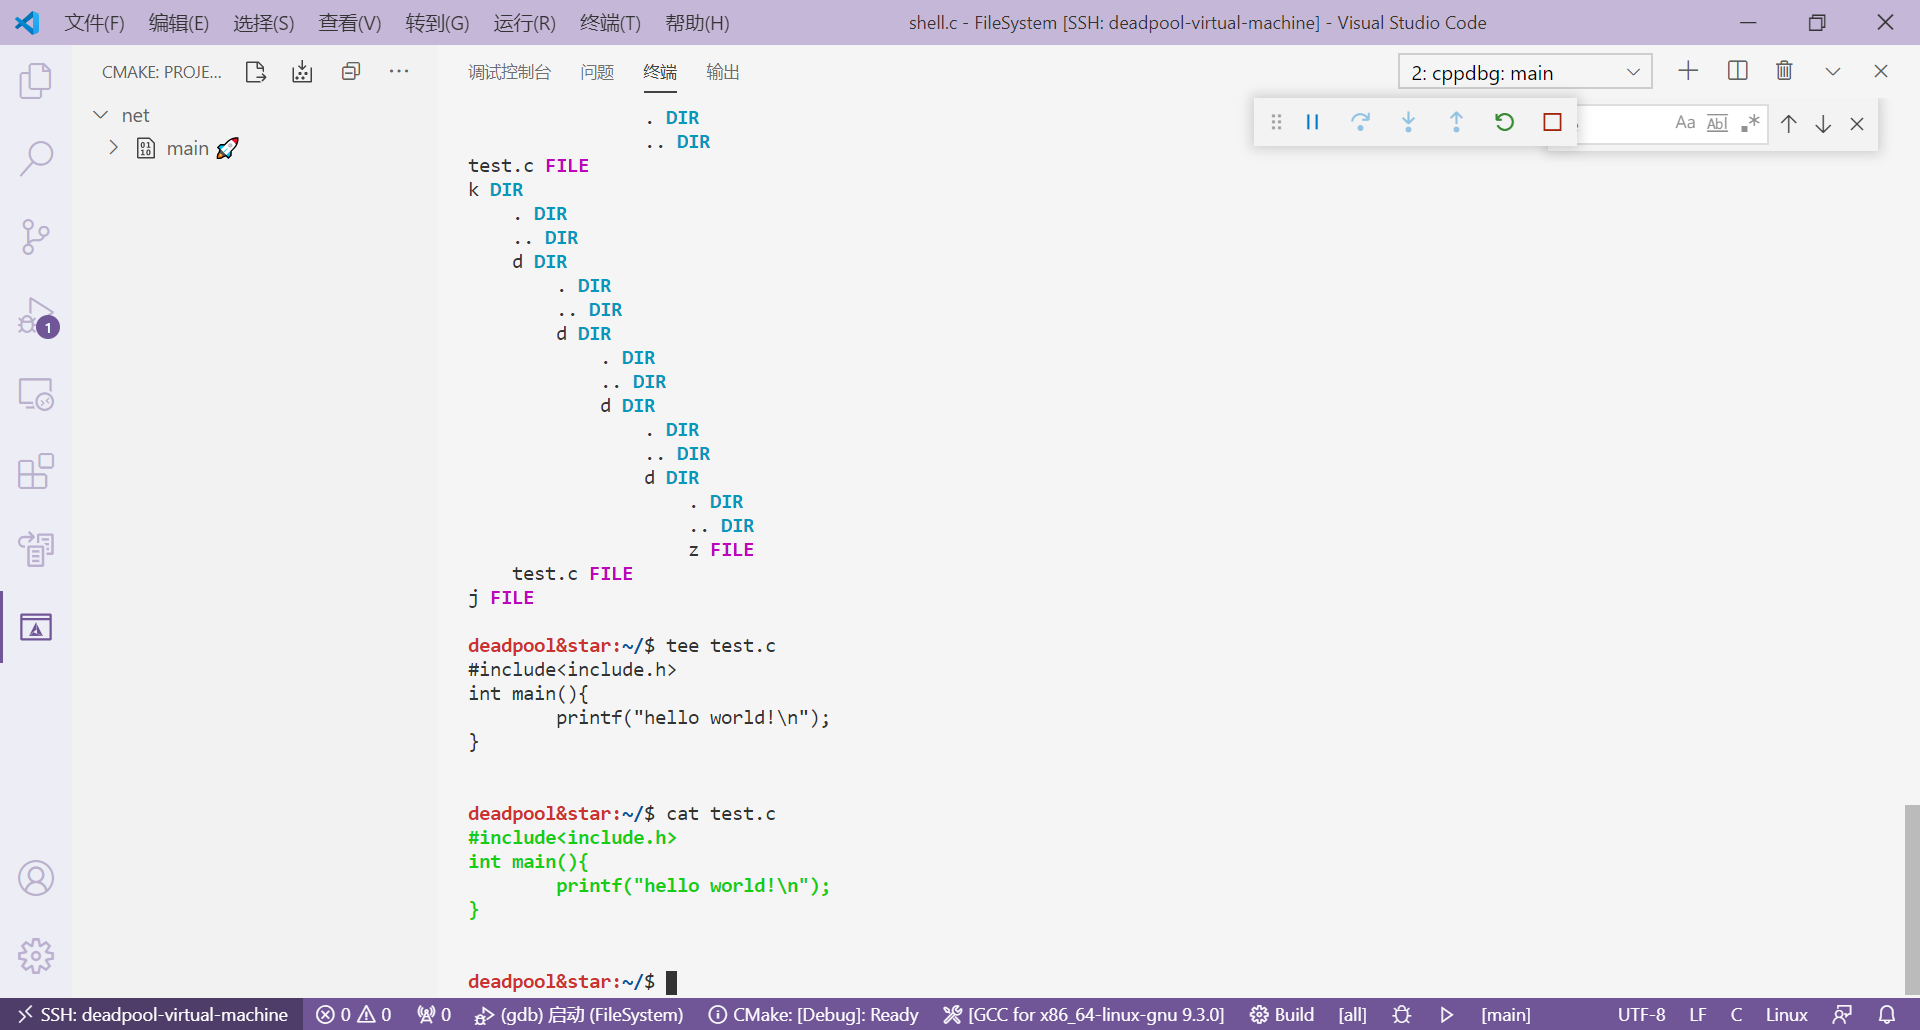
Task: Open notifications bell icon
Action: [x=1887, y=1014]
